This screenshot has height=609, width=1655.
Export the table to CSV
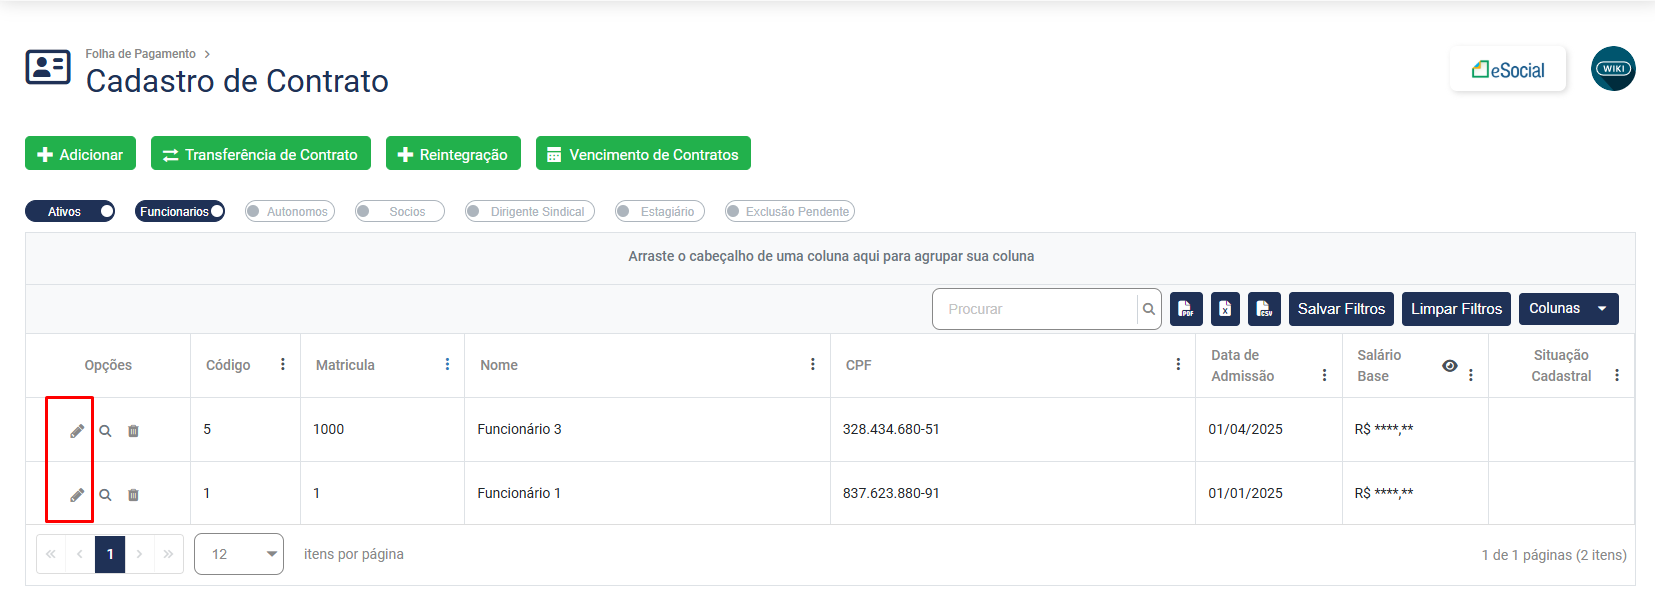coord(1265,309)
